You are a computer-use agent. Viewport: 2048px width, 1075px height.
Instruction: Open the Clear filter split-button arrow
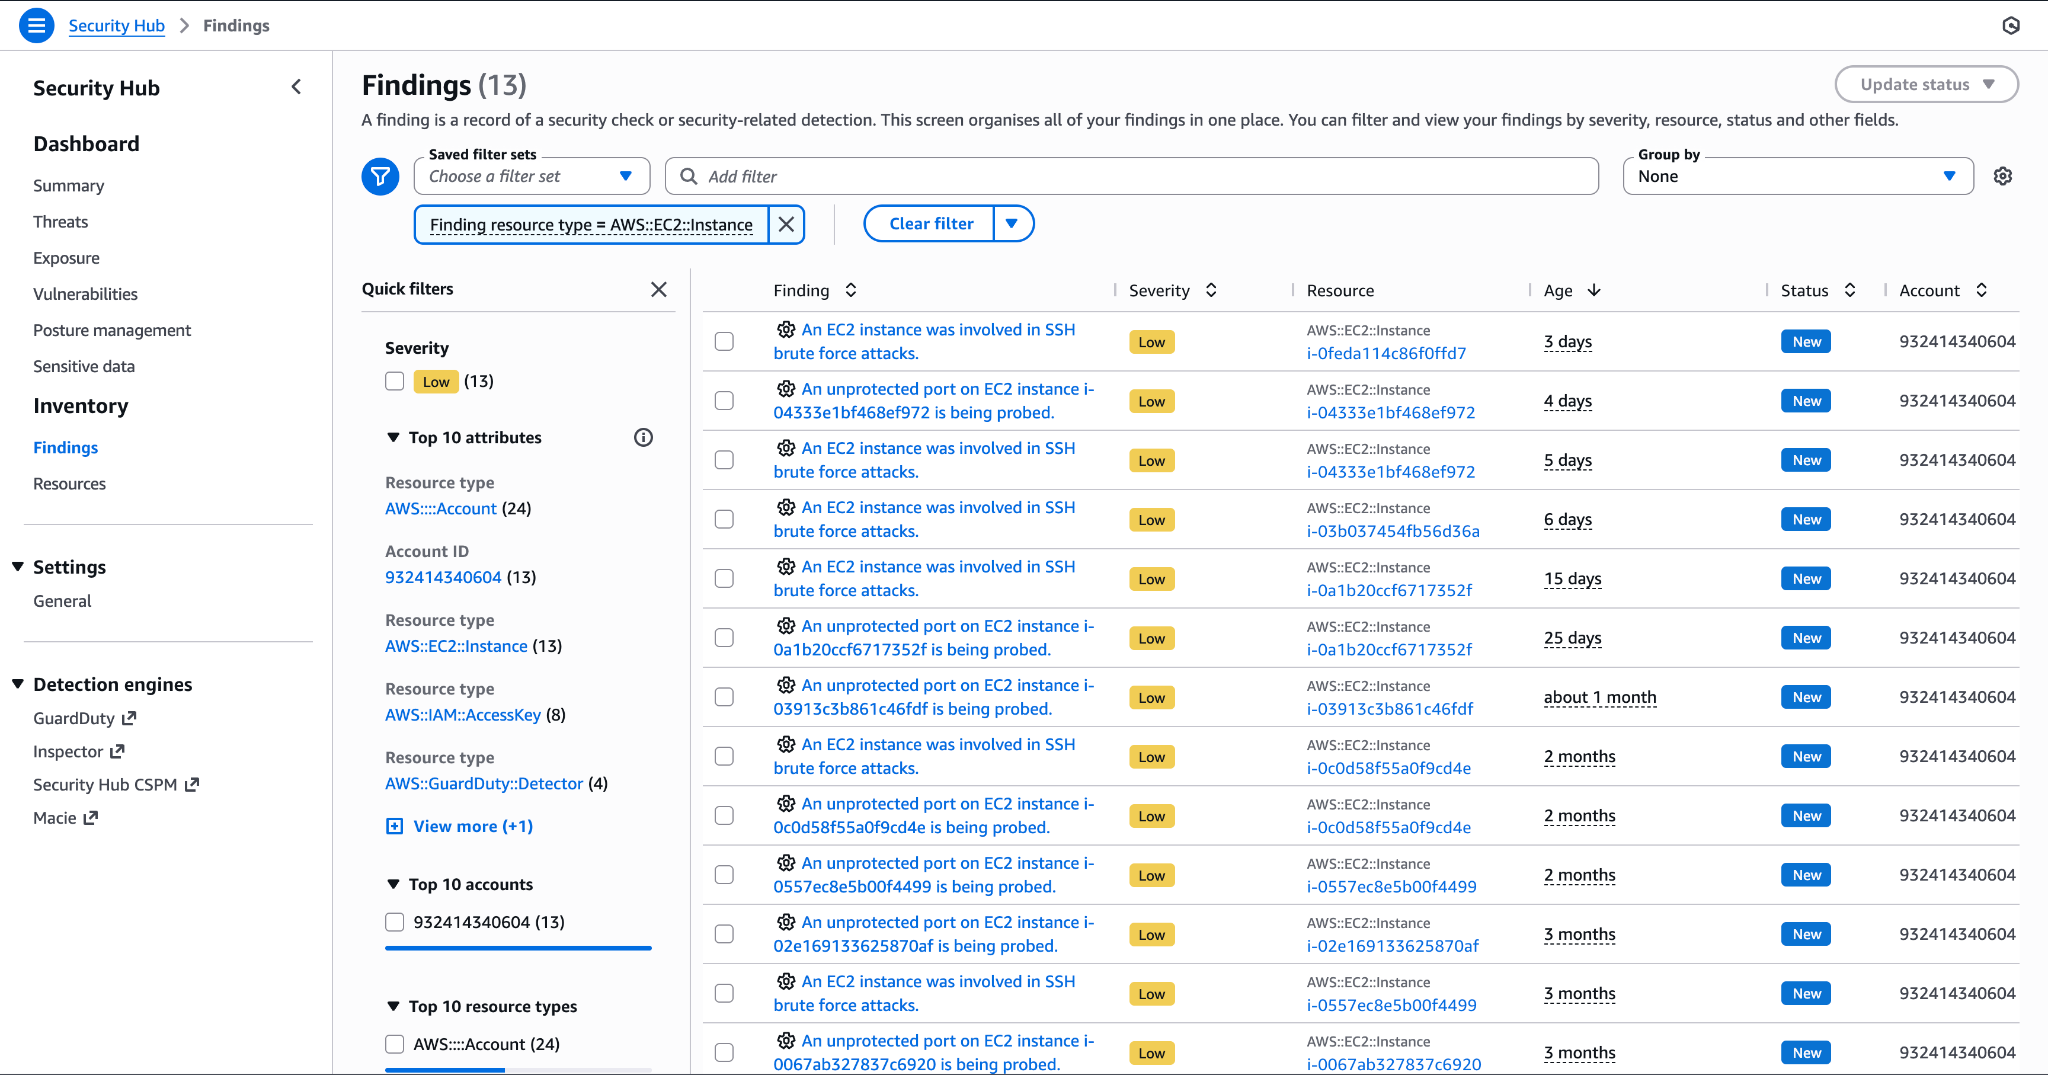[x=1013, y=224]
